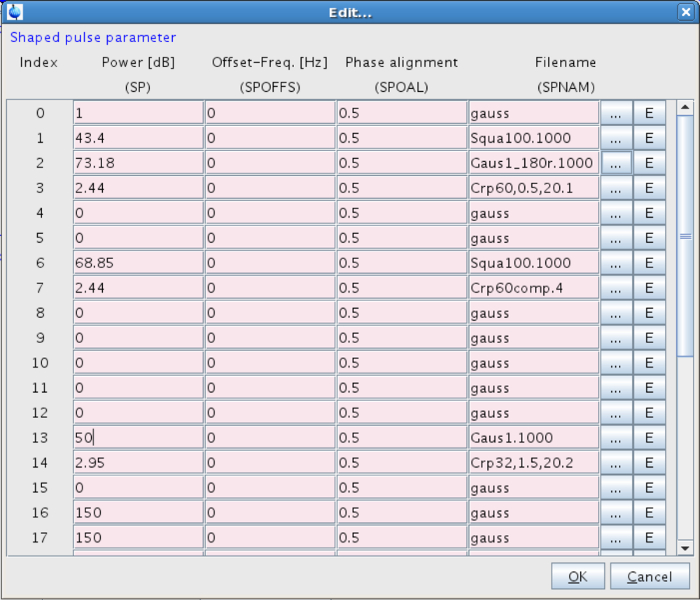Click the OK button
Image resolution: width=700 pixels, height=600 pixels.
578,576
